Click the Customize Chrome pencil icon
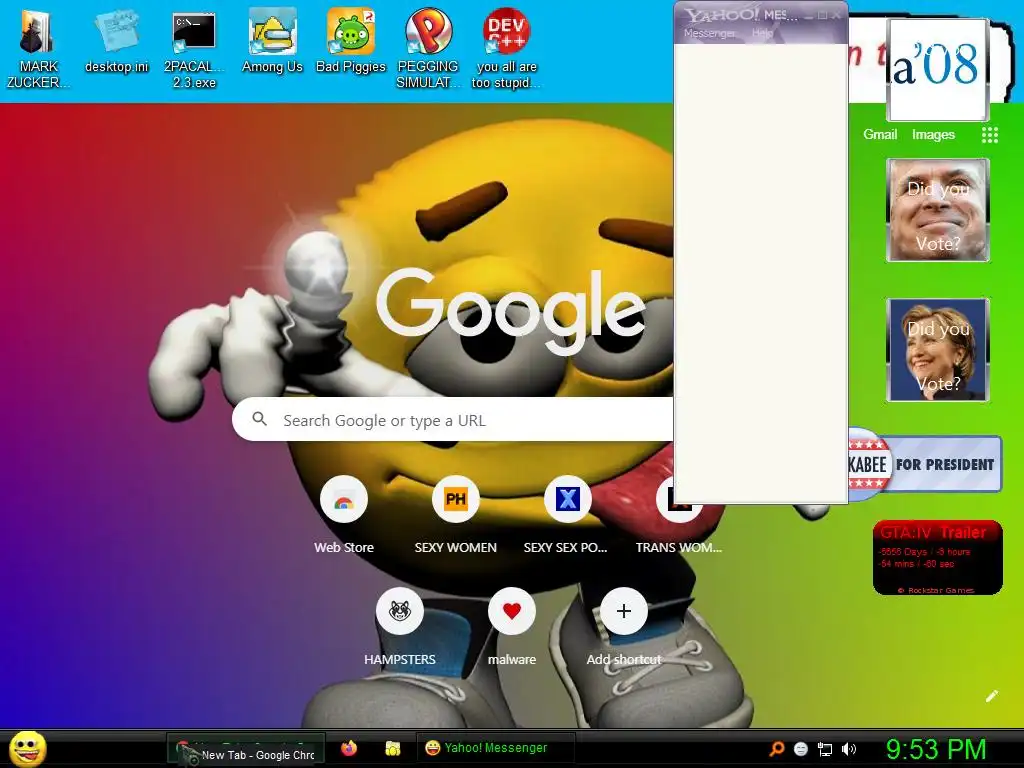The height and width of the screenshot is (768, 1024). click(991, 696)
